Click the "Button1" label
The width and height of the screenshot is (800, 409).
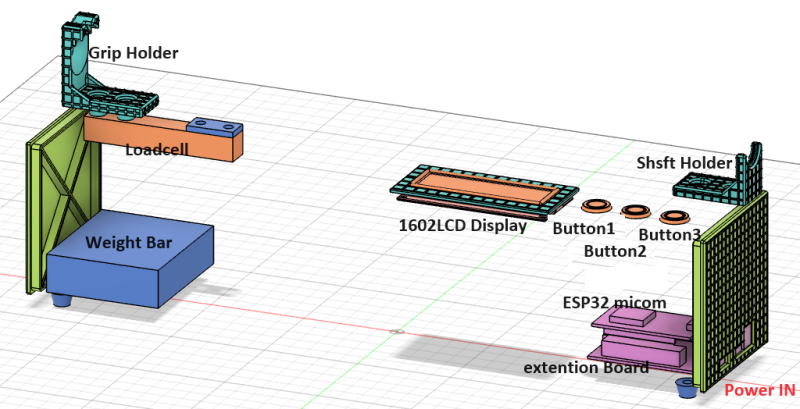tap(584, 228)
